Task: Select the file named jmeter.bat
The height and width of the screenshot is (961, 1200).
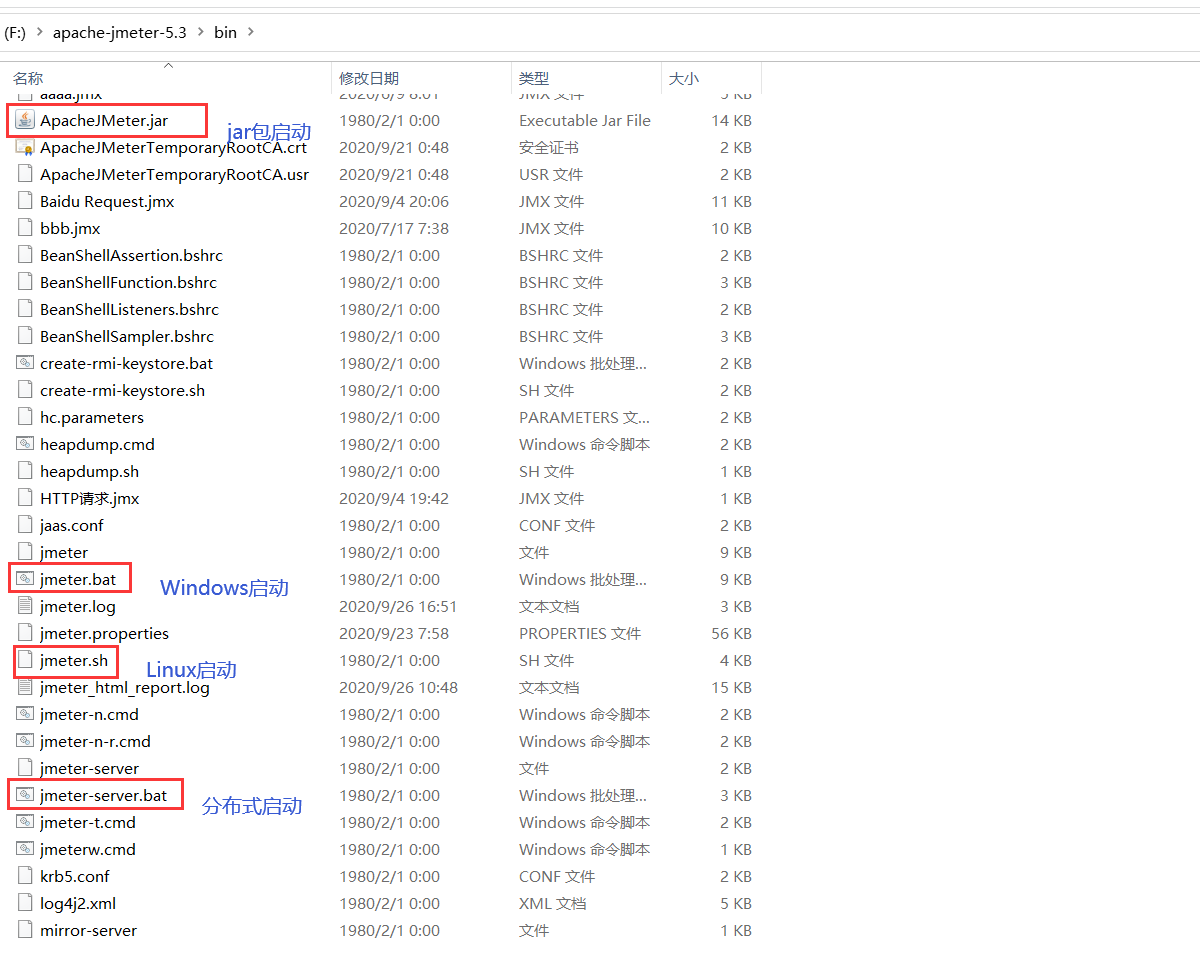Action: click(x=78, y=579)
